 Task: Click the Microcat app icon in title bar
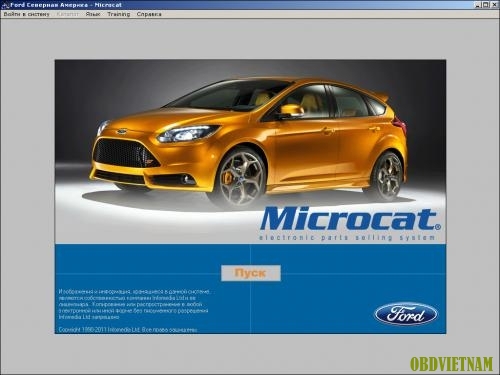point(5,5)
